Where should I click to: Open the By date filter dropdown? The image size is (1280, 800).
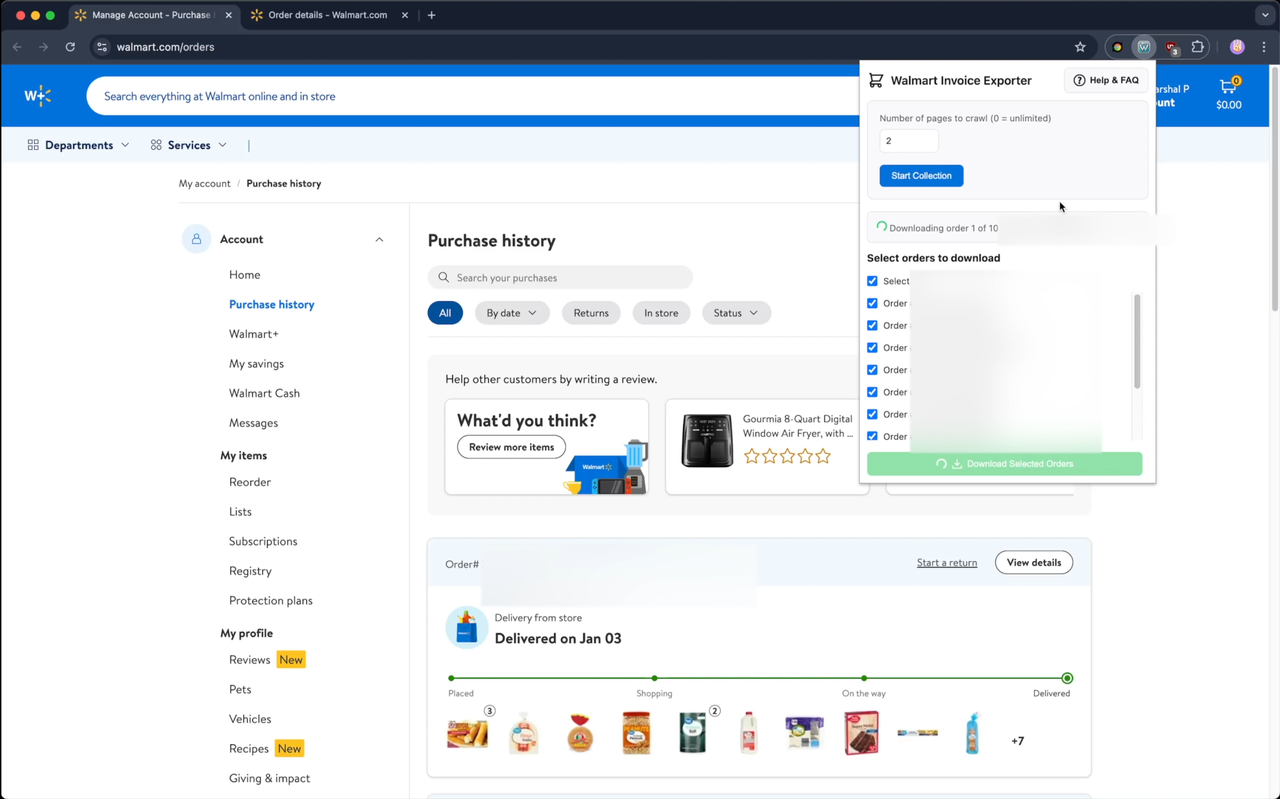click(511, 312)
